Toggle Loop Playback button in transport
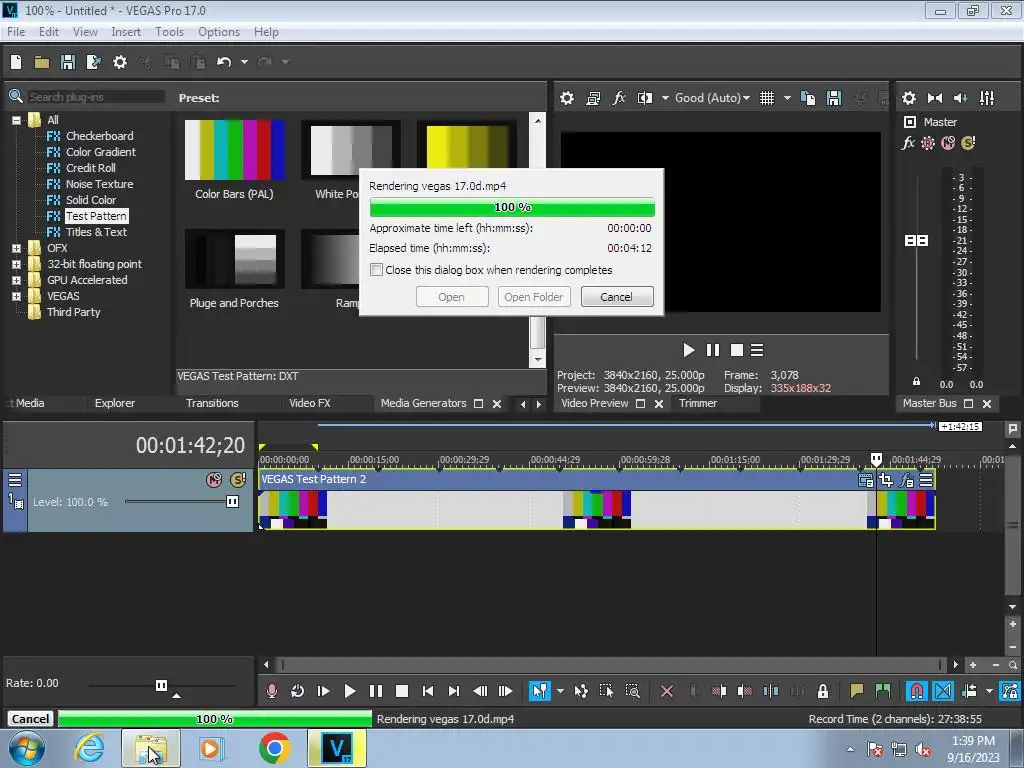Image resolution: width=1024 pixels, height=768 pixels. (x=297, y=691)
